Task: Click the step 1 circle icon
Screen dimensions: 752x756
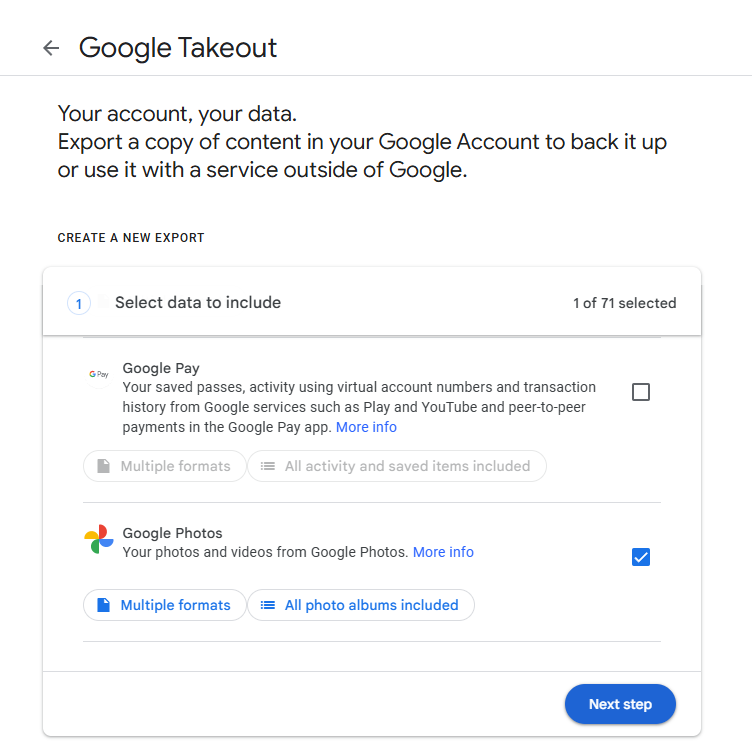Action: point(79,304)
